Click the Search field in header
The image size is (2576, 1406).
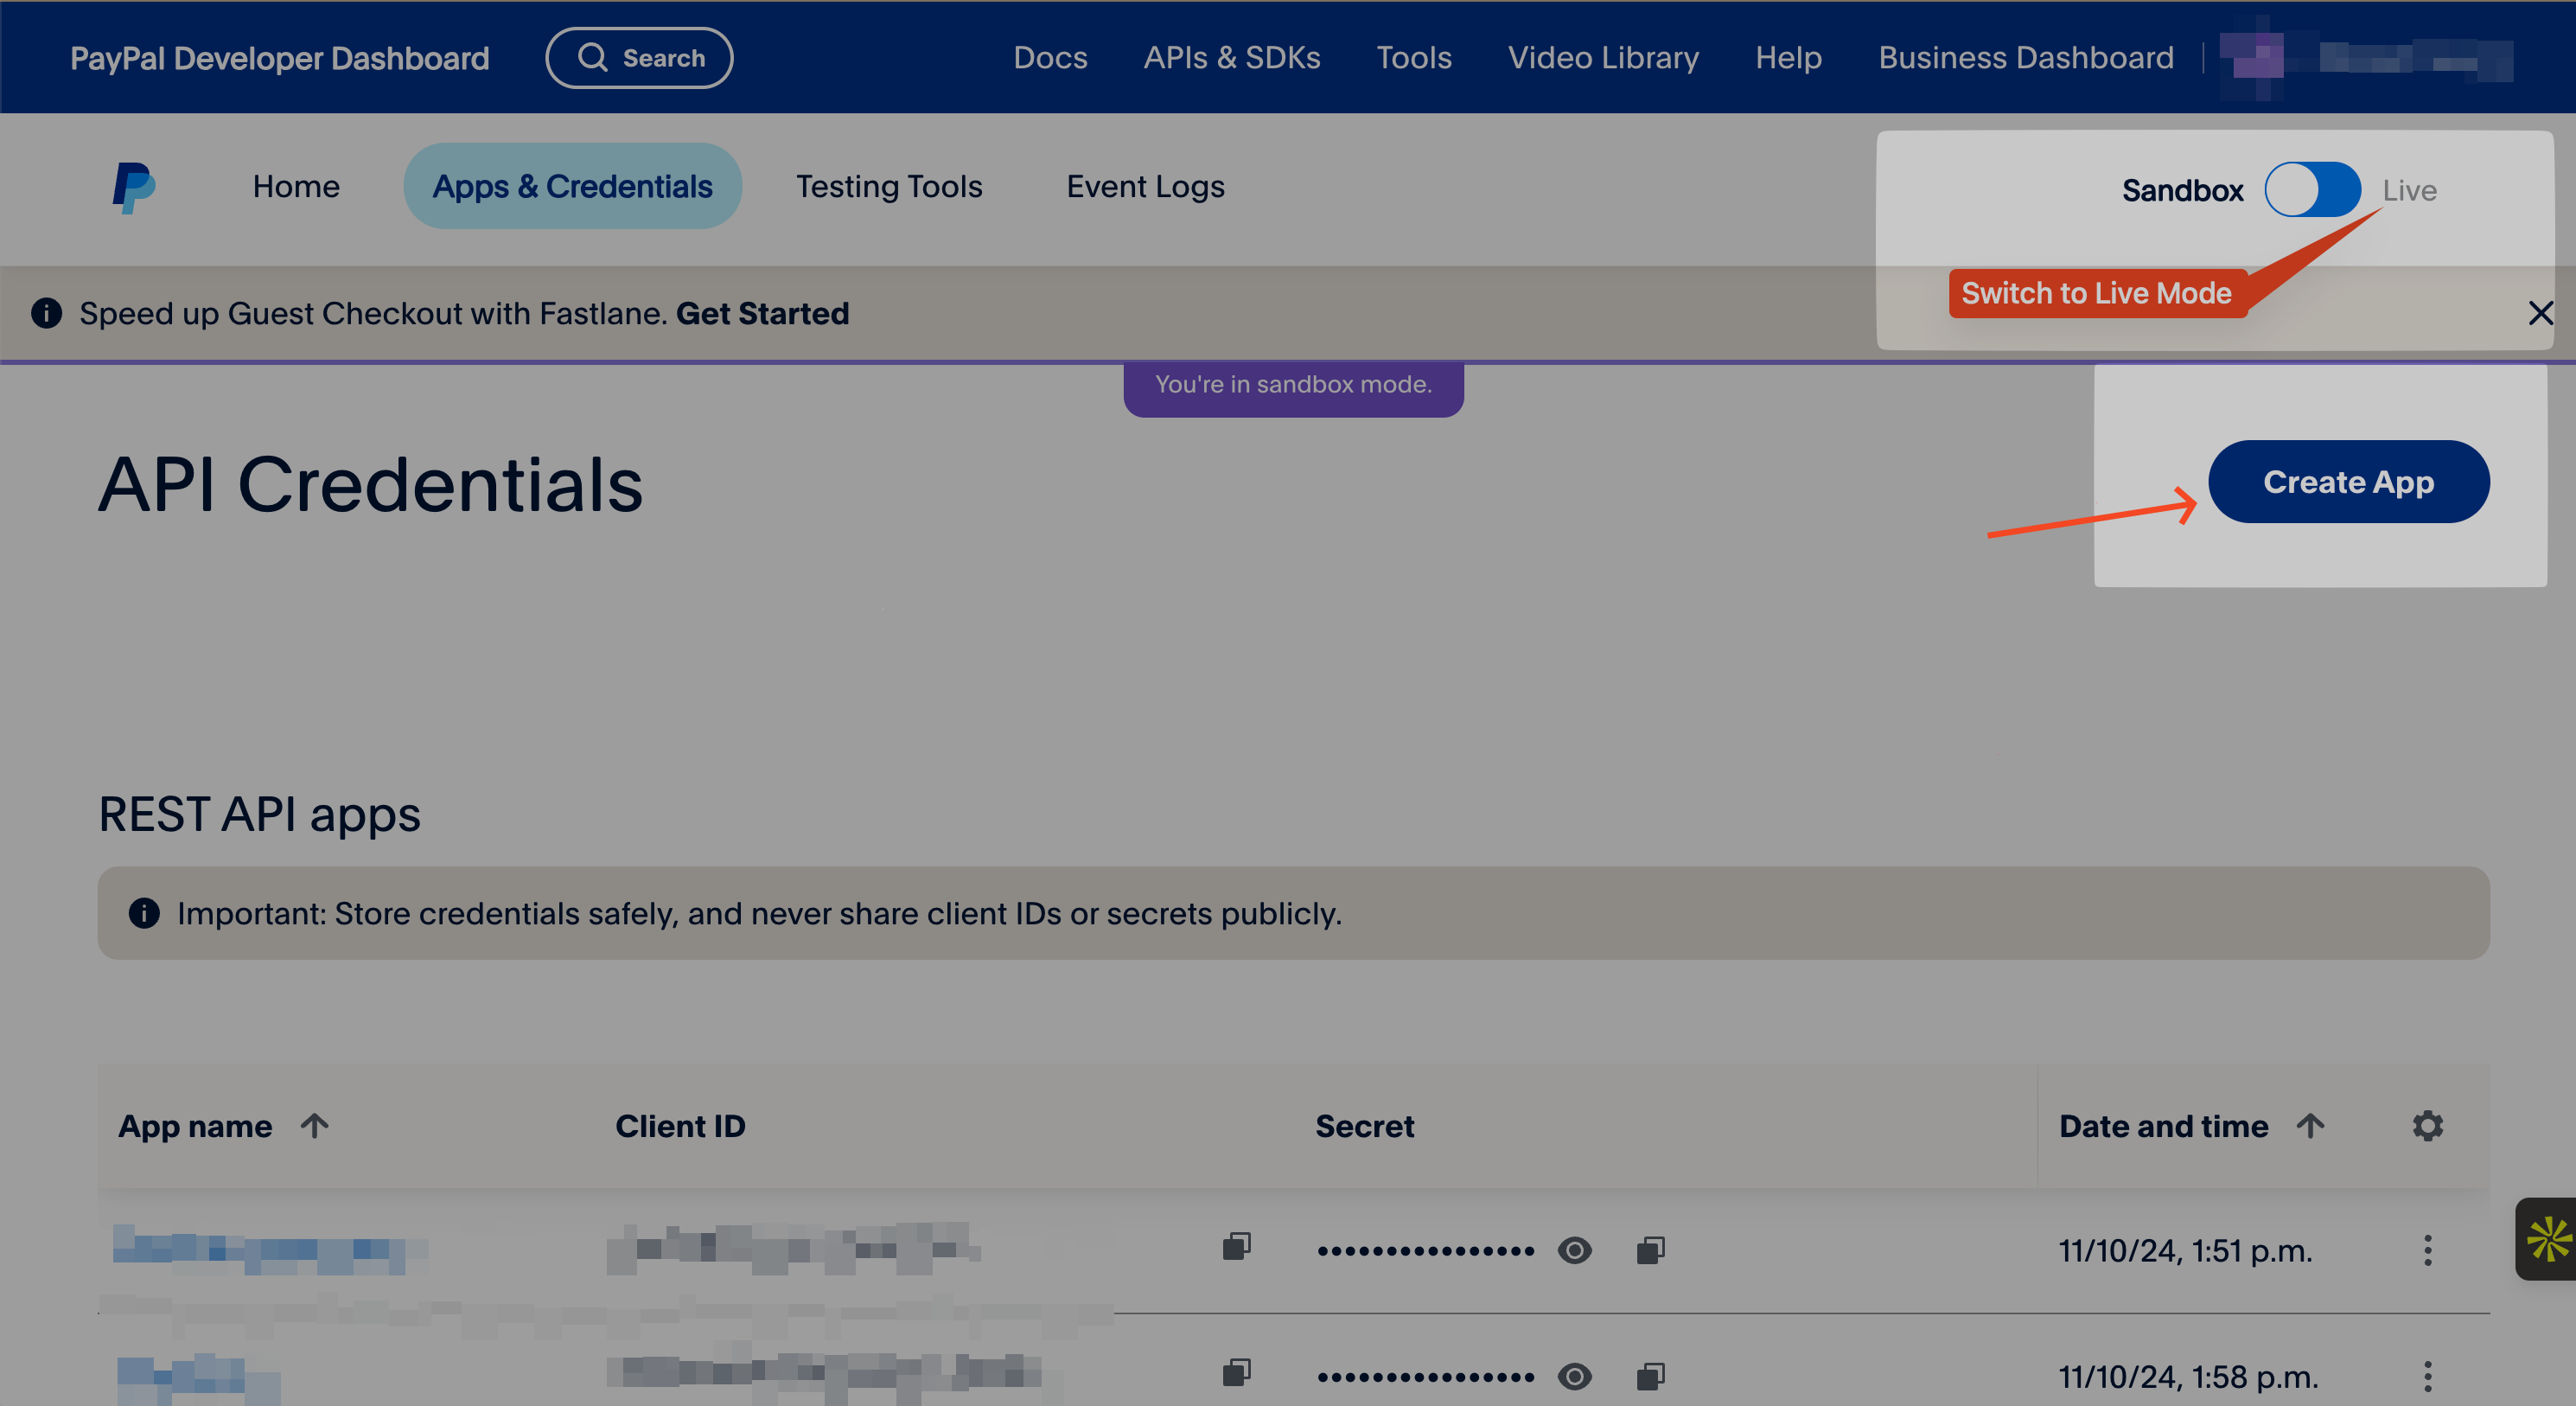[x=639, y=58]
